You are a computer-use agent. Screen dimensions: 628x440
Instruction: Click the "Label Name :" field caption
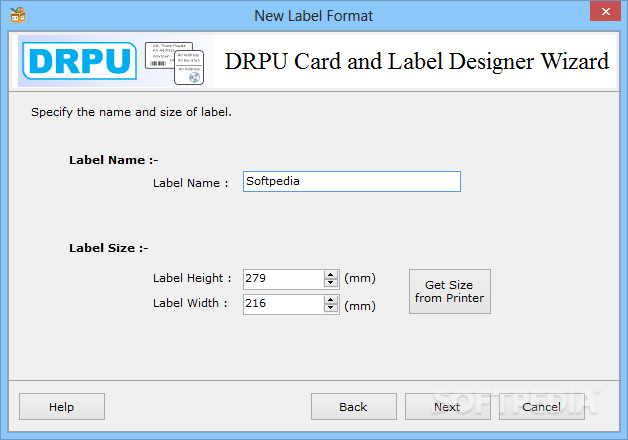click(x=190, y=183)
